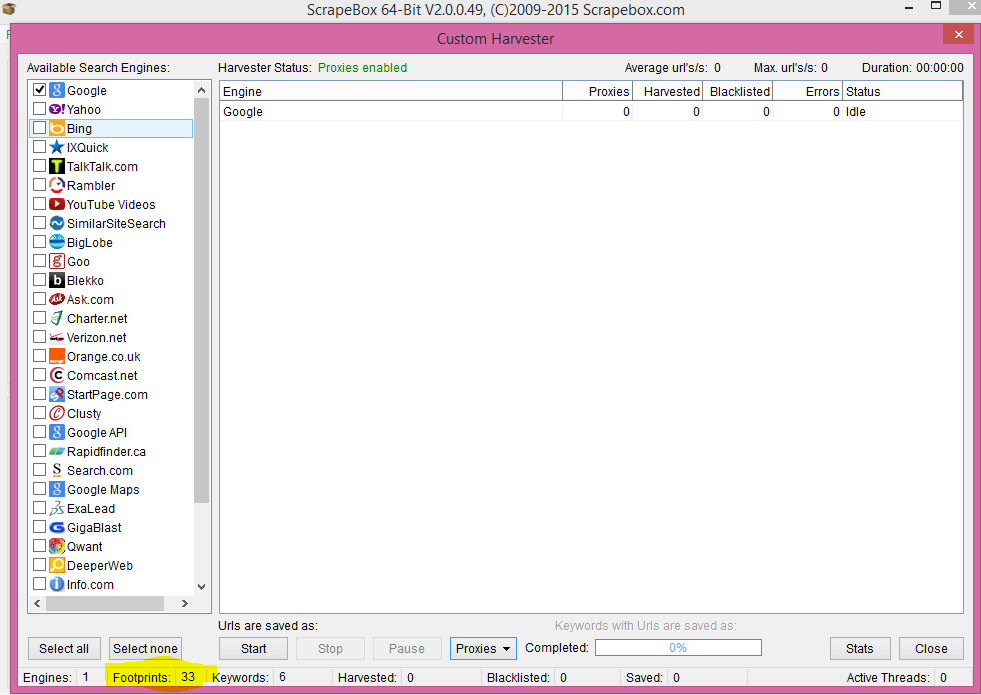Sort by the Errors column header
This screenshot has height=695, width=981.
[808, 91]
